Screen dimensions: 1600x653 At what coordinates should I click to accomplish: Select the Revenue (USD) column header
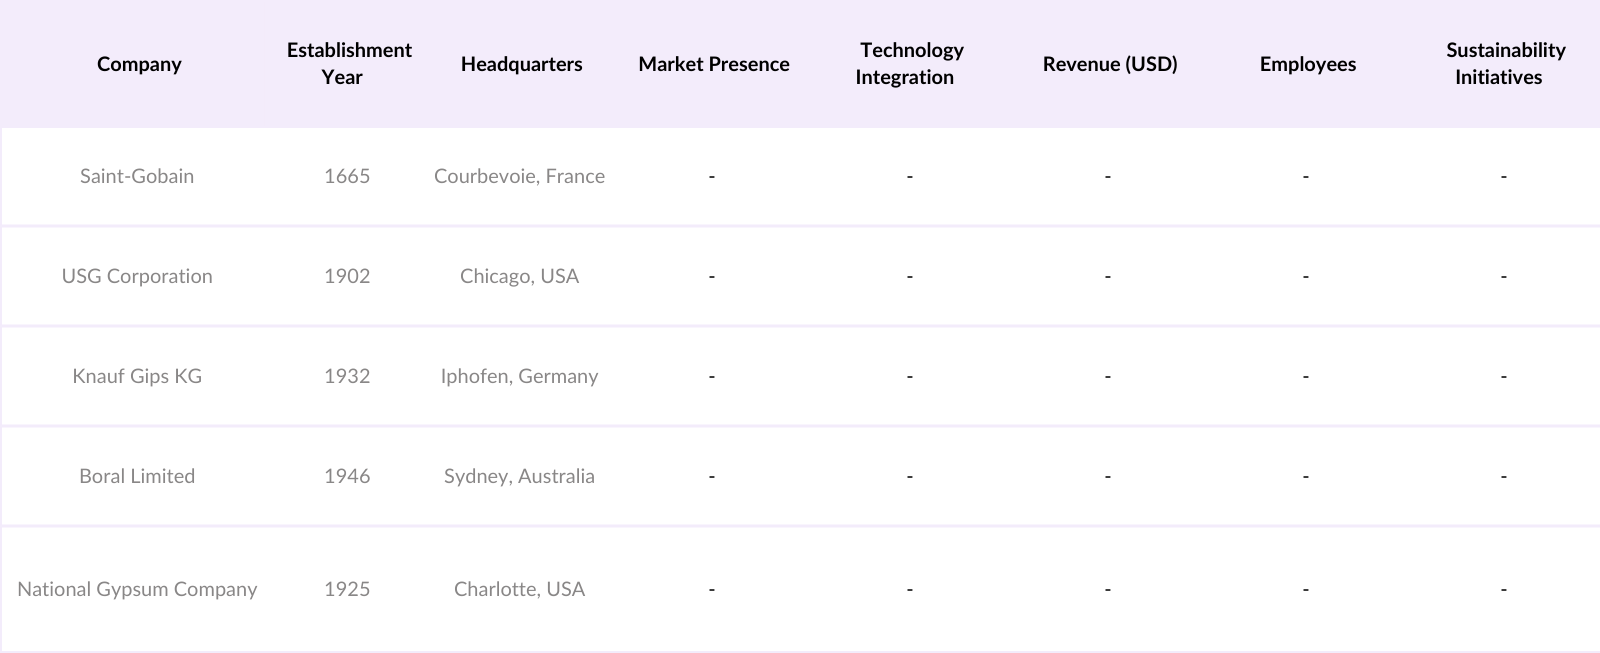click(x=1110, y=64)
